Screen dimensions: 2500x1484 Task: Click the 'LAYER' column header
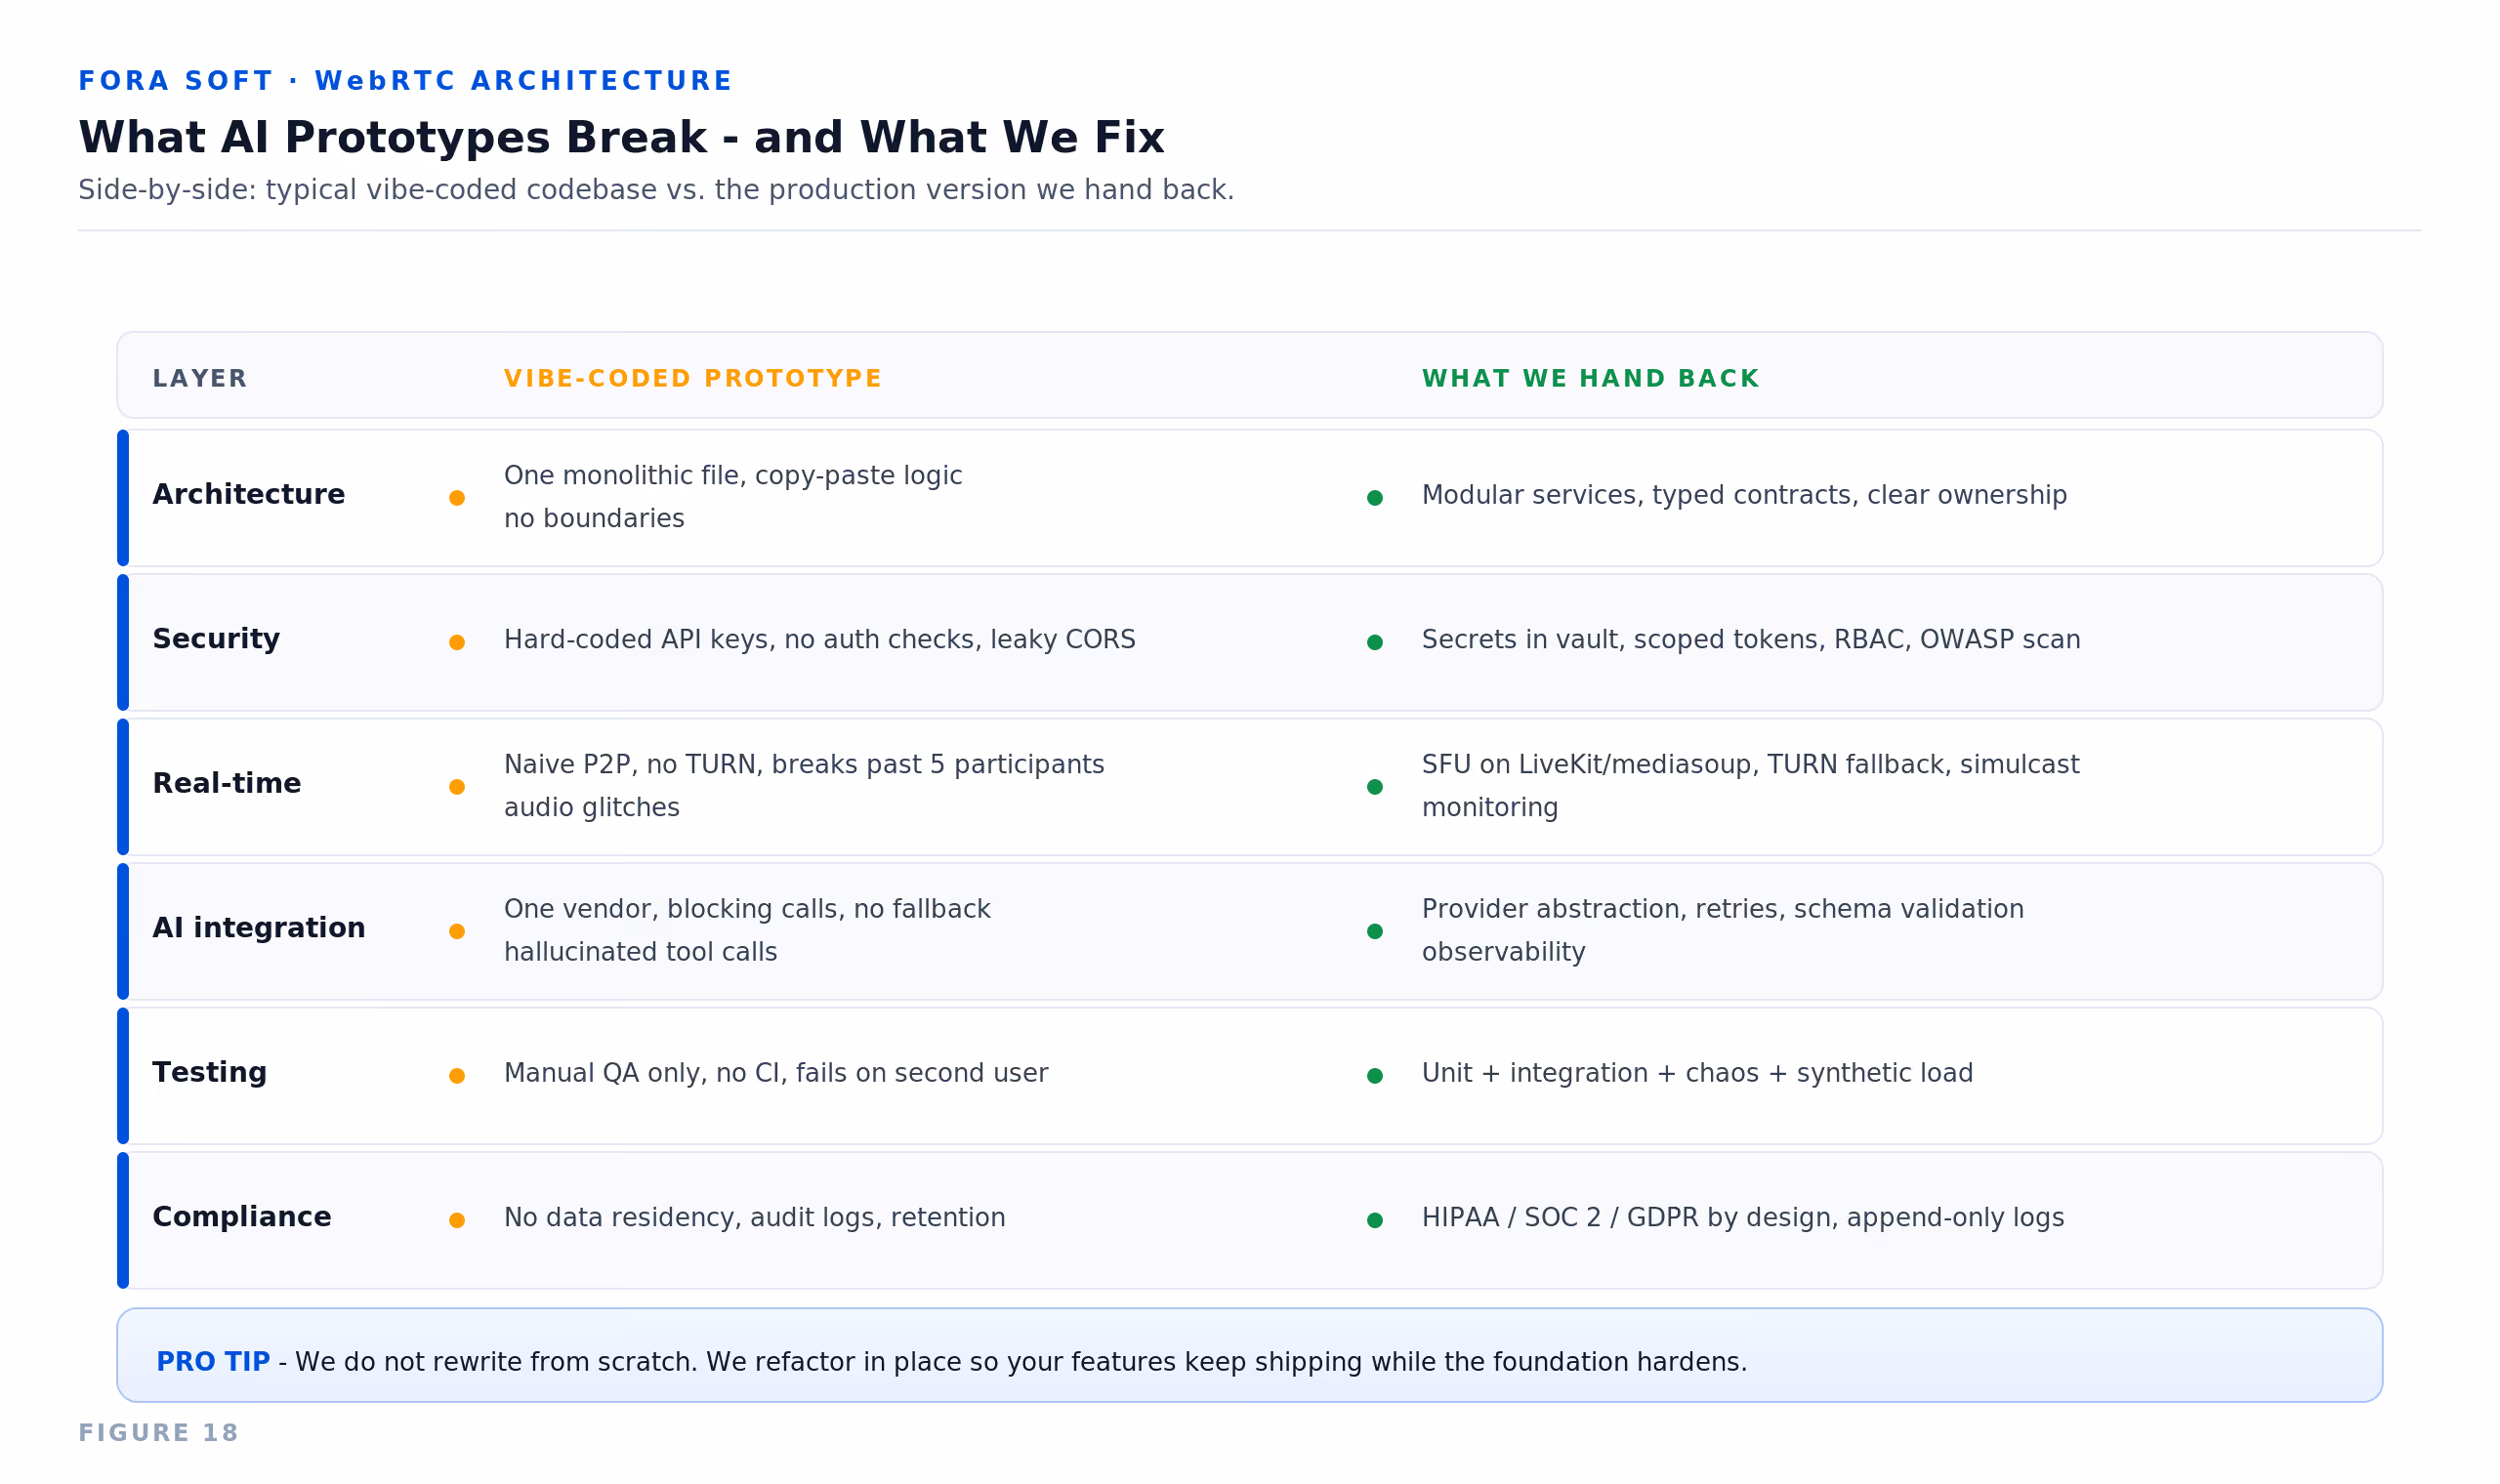point(199,379)
